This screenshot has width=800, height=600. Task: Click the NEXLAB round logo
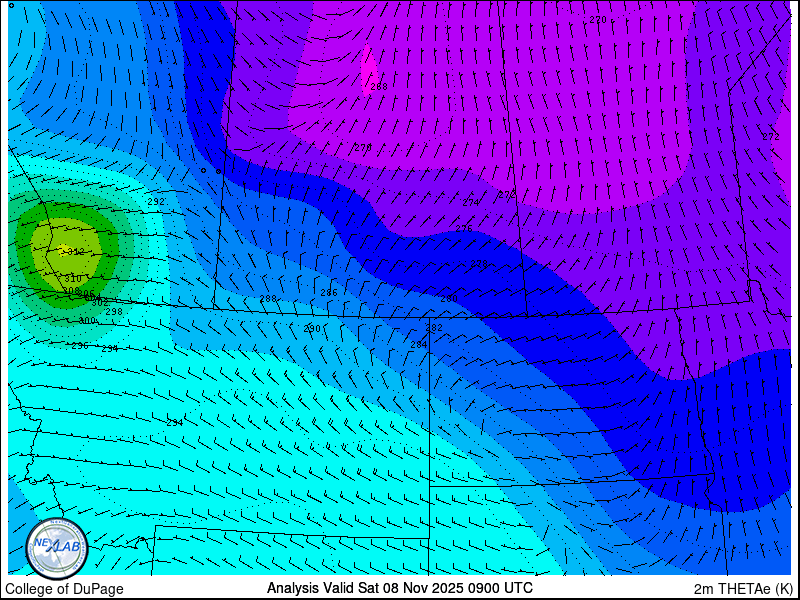coord(57,547)
